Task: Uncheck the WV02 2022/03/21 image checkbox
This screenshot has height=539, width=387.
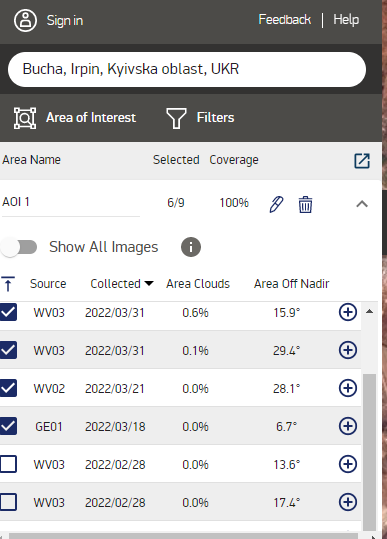Action: (x=8, y=388)
